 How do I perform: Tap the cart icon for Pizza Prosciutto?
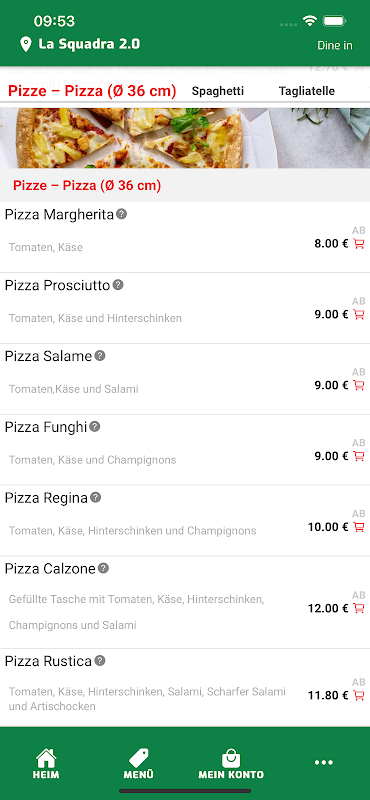(359, 315)
